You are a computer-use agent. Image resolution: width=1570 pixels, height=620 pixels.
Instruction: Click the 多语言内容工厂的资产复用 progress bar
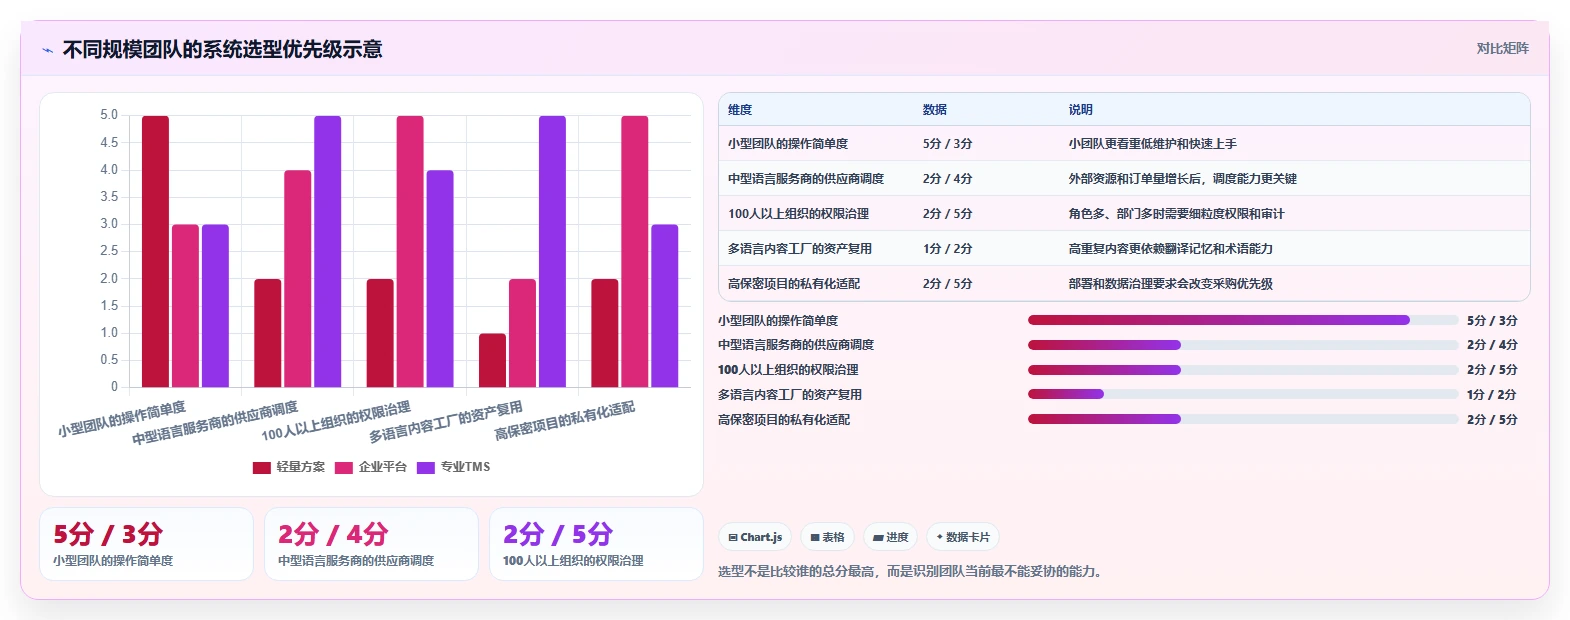pos(1243,394)
